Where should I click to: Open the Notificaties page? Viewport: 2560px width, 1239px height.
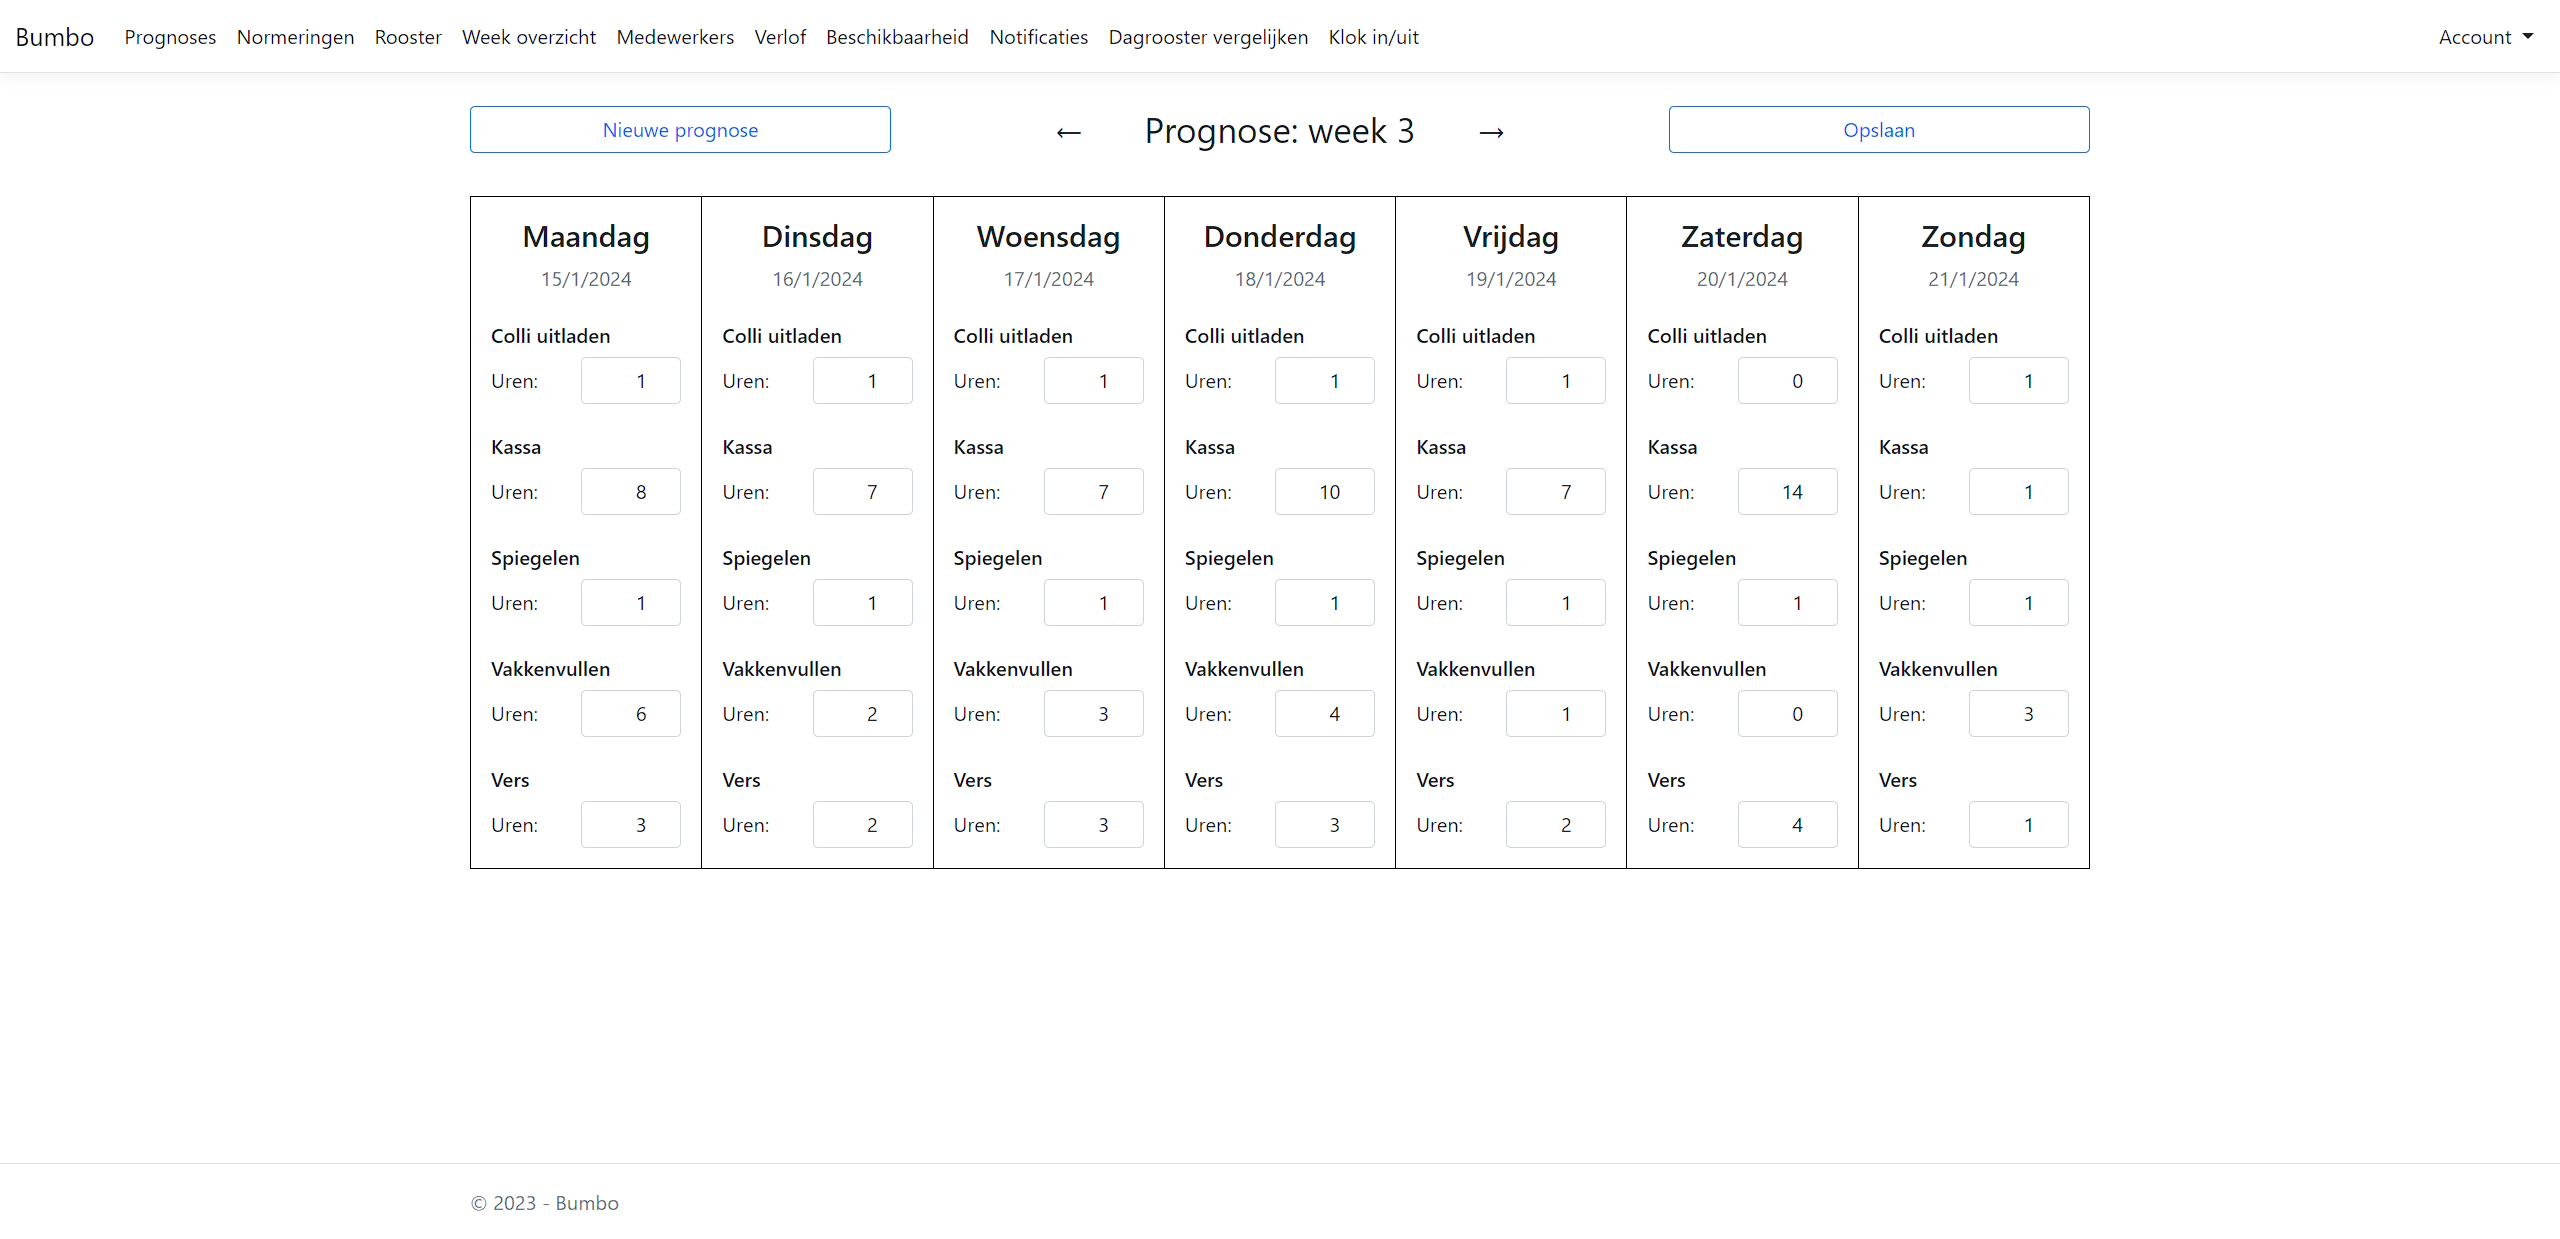(1038, 37)
